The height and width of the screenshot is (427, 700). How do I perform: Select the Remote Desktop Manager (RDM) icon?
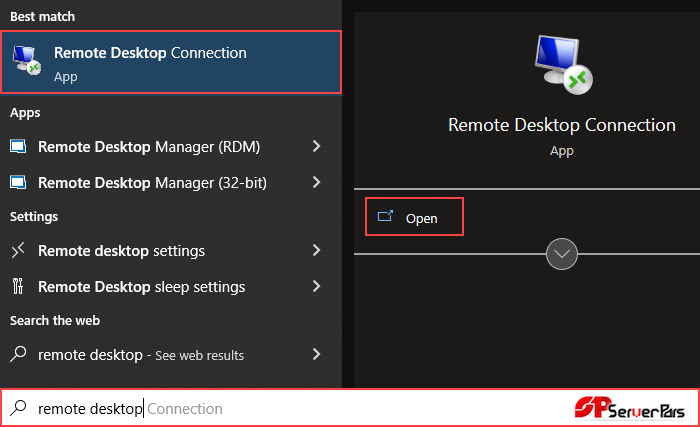(18, 147)
